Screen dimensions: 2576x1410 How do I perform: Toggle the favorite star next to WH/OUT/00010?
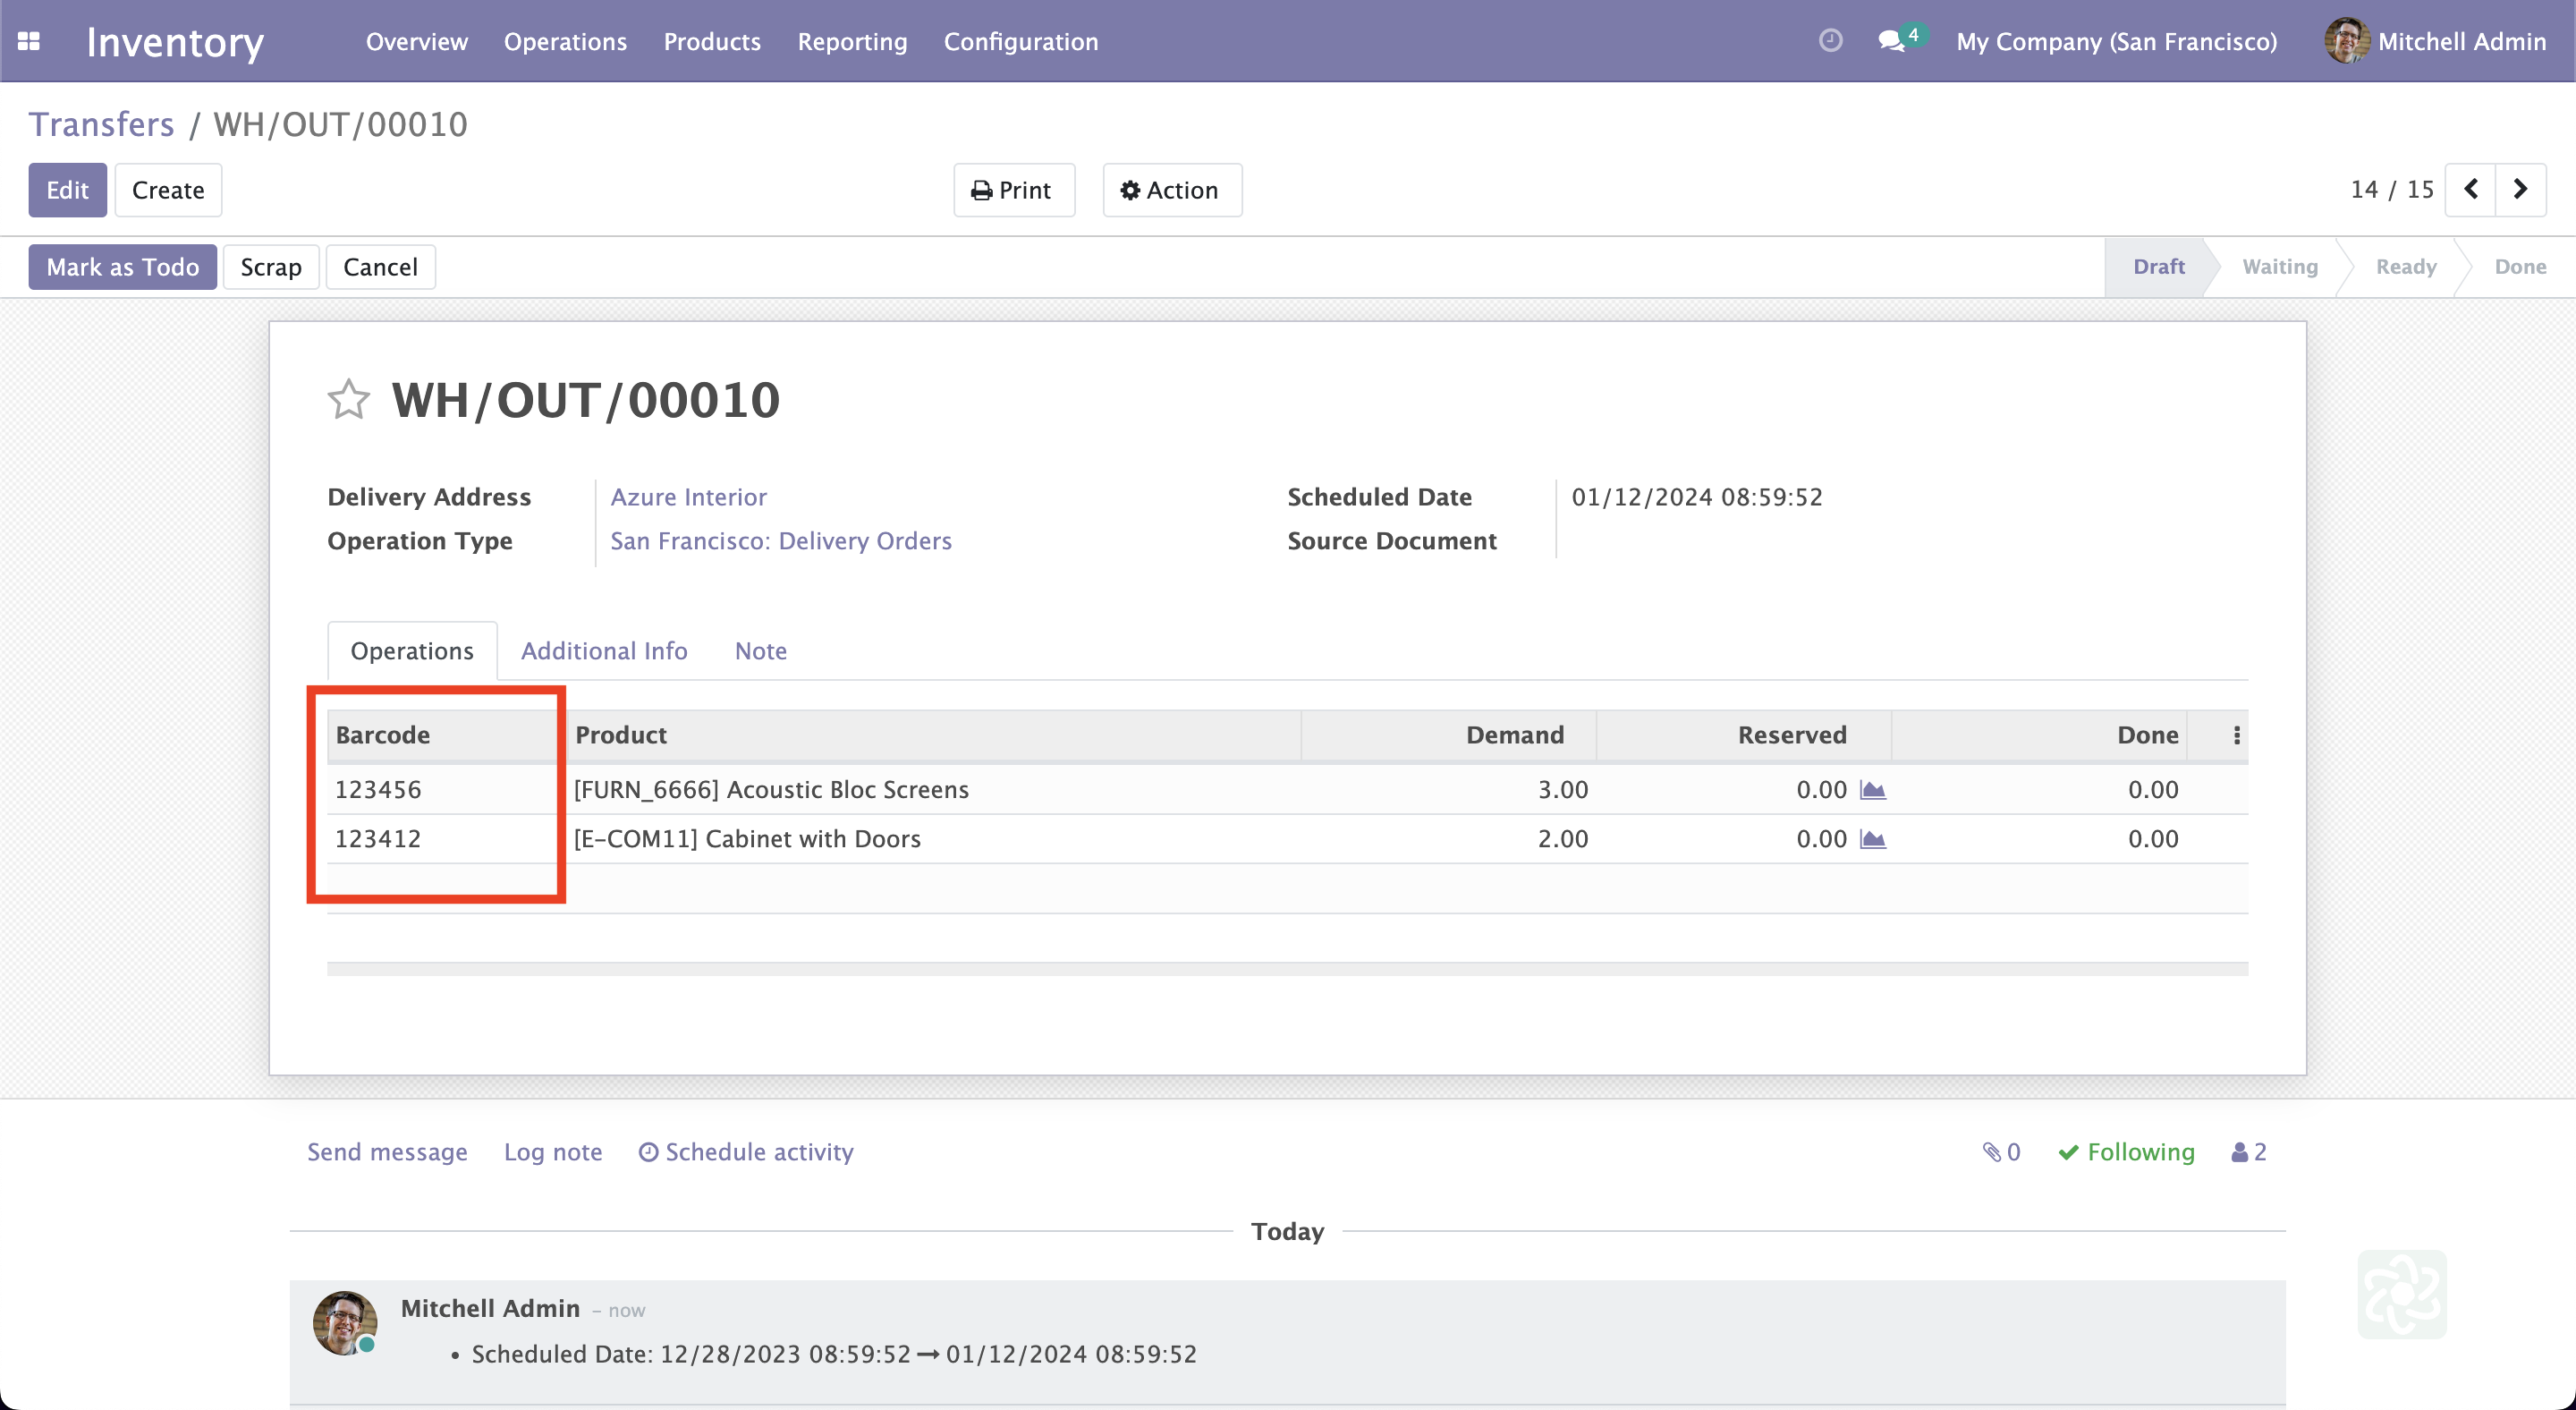click(348, 400)
